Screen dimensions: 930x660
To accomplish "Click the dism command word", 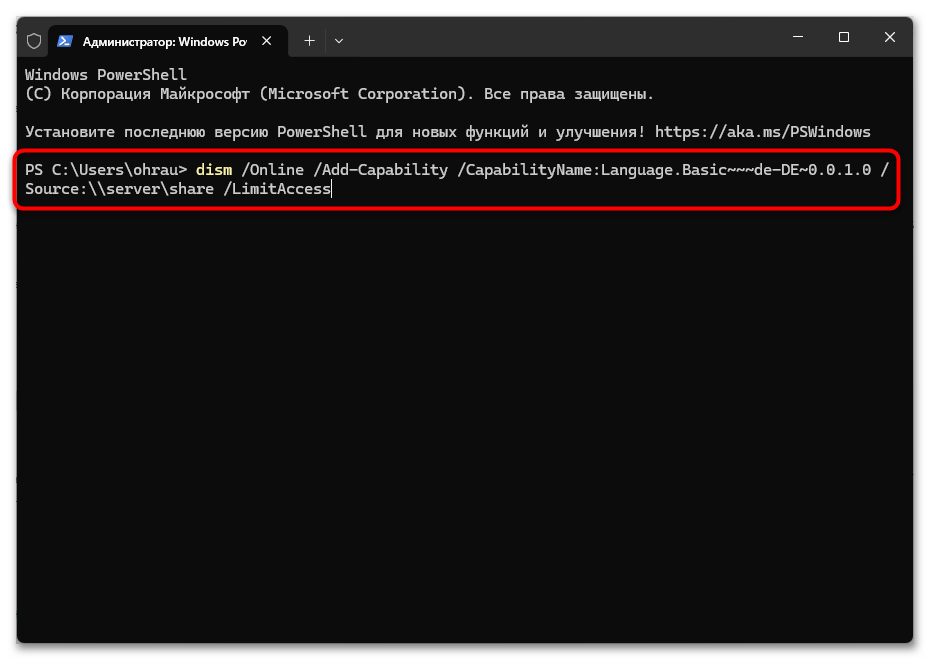I will click(214, 170).
